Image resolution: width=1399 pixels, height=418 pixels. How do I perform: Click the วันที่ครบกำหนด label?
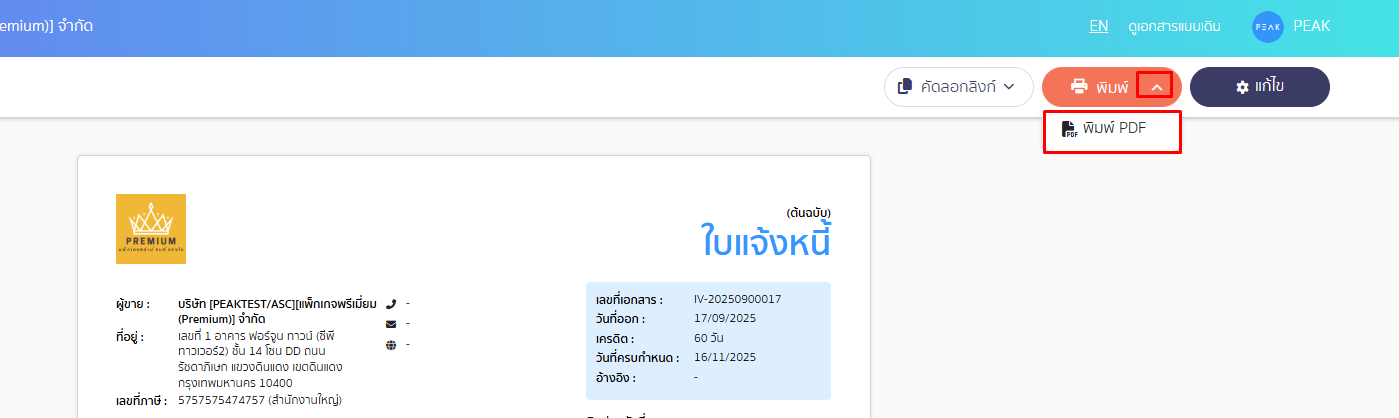pos(637,358)
